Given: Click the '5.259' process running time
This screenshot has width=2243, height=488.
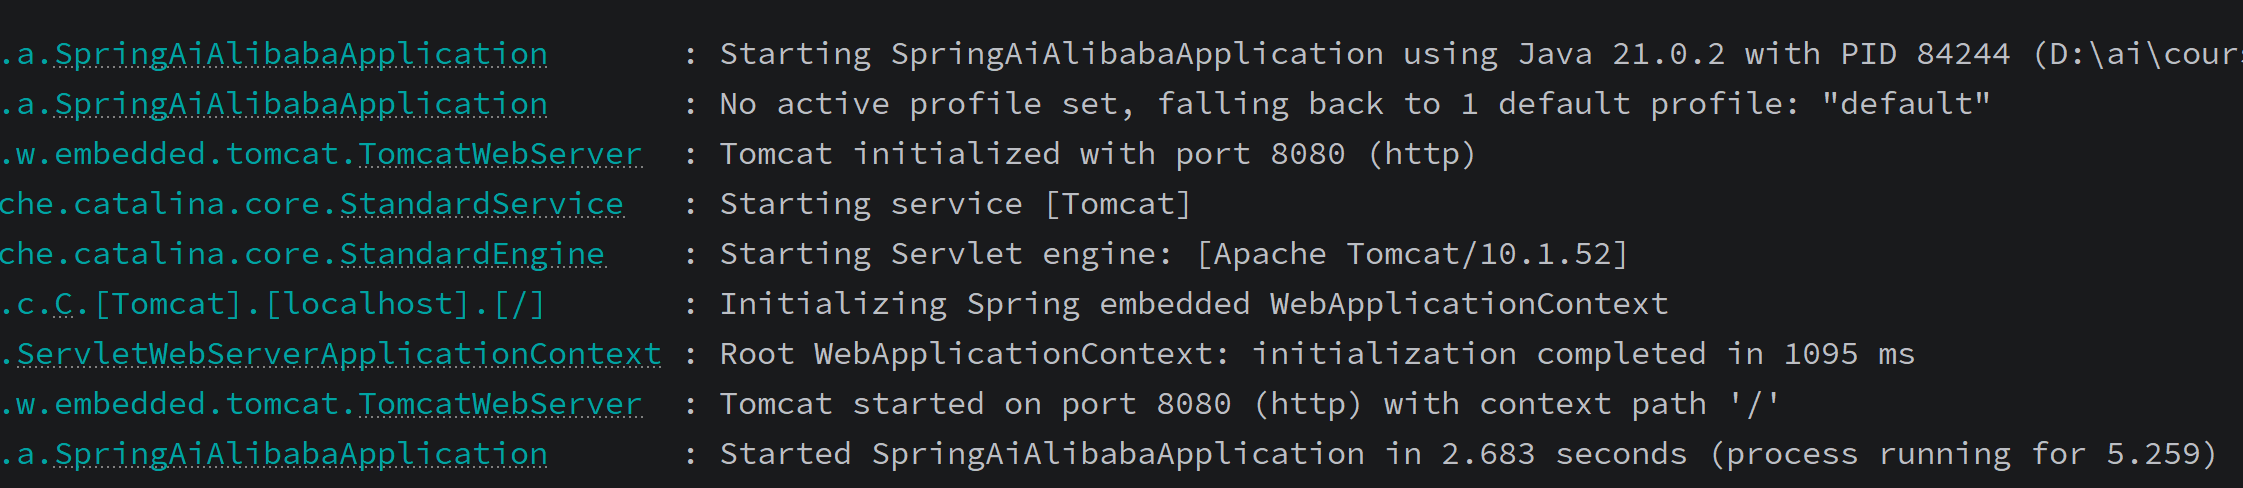Looking at the screenshot, I should pyautogui.click(x=2153, y=454).
